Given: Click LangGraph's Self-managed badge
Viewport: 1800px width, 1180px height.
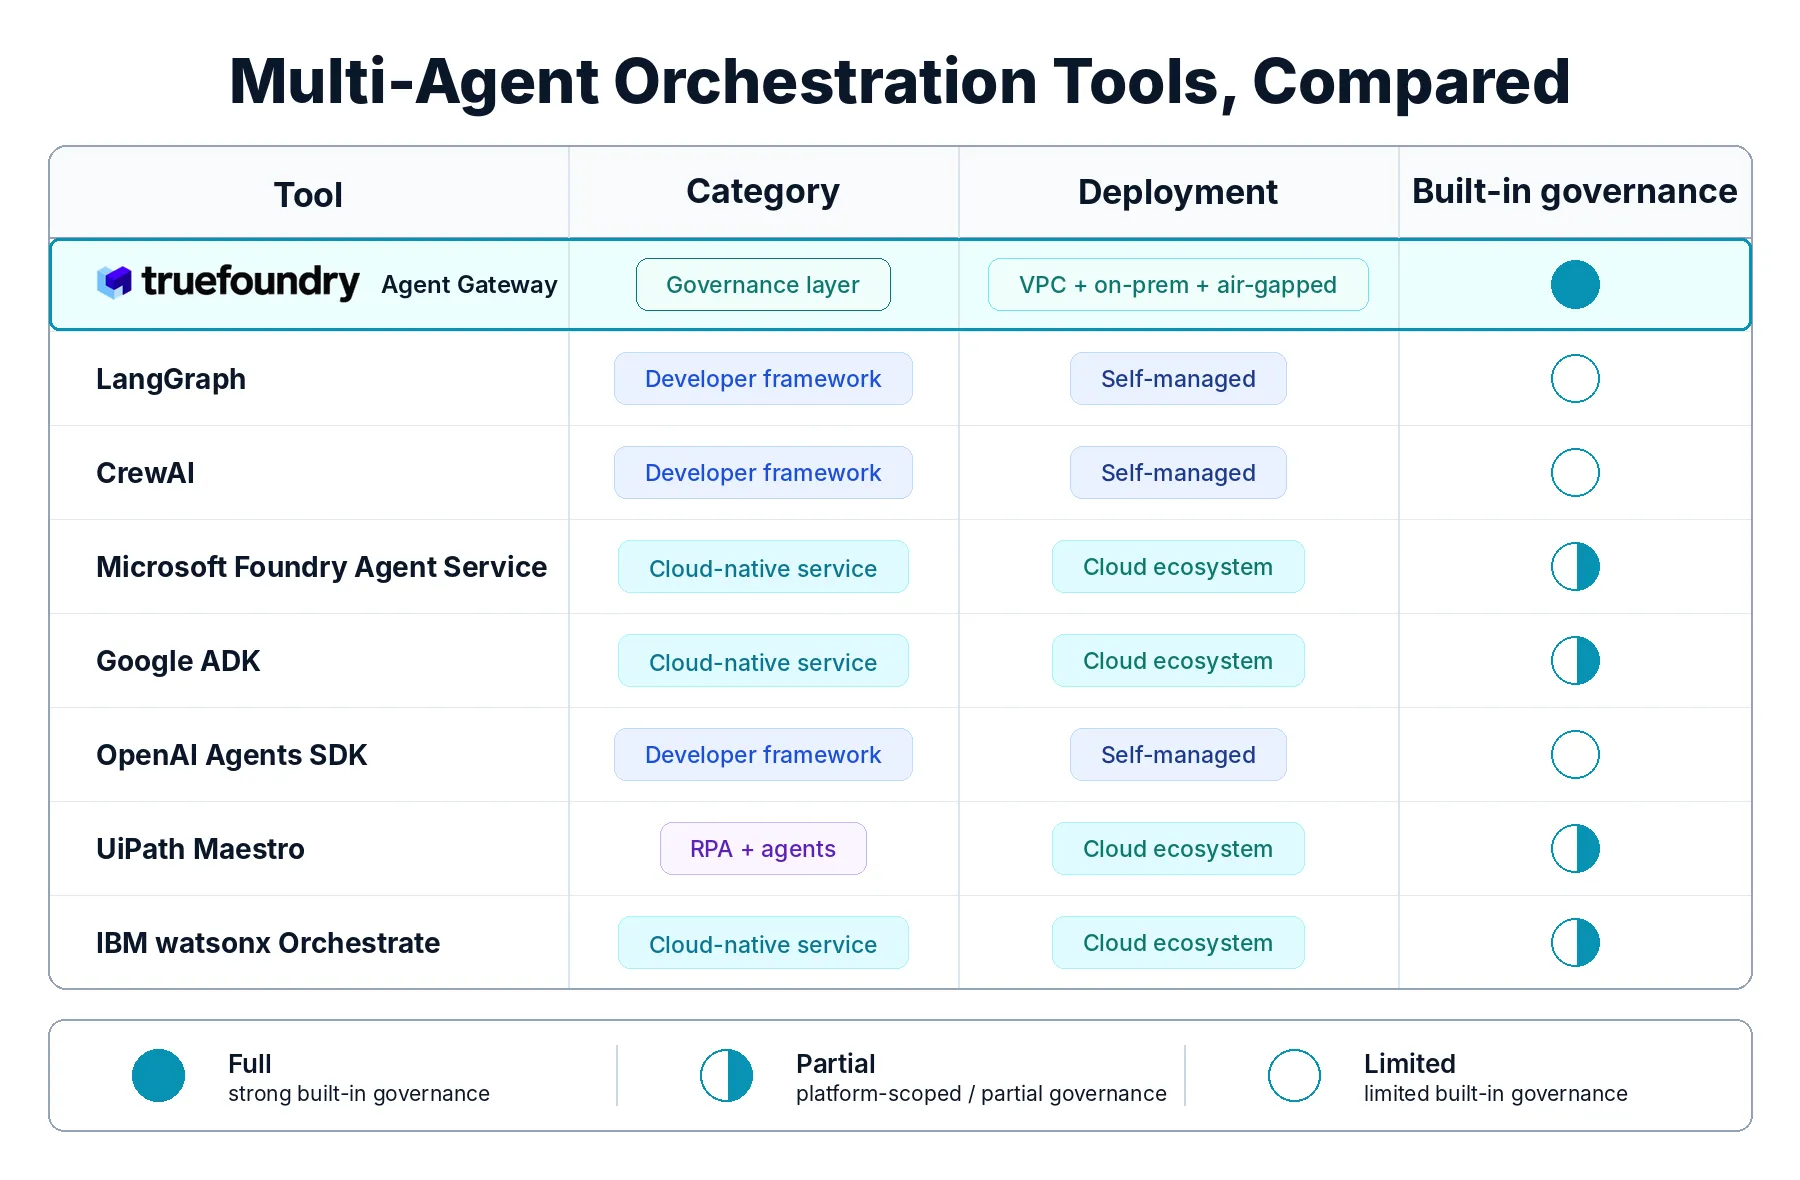Looking at the screenshot, I should coord(1178,378).
